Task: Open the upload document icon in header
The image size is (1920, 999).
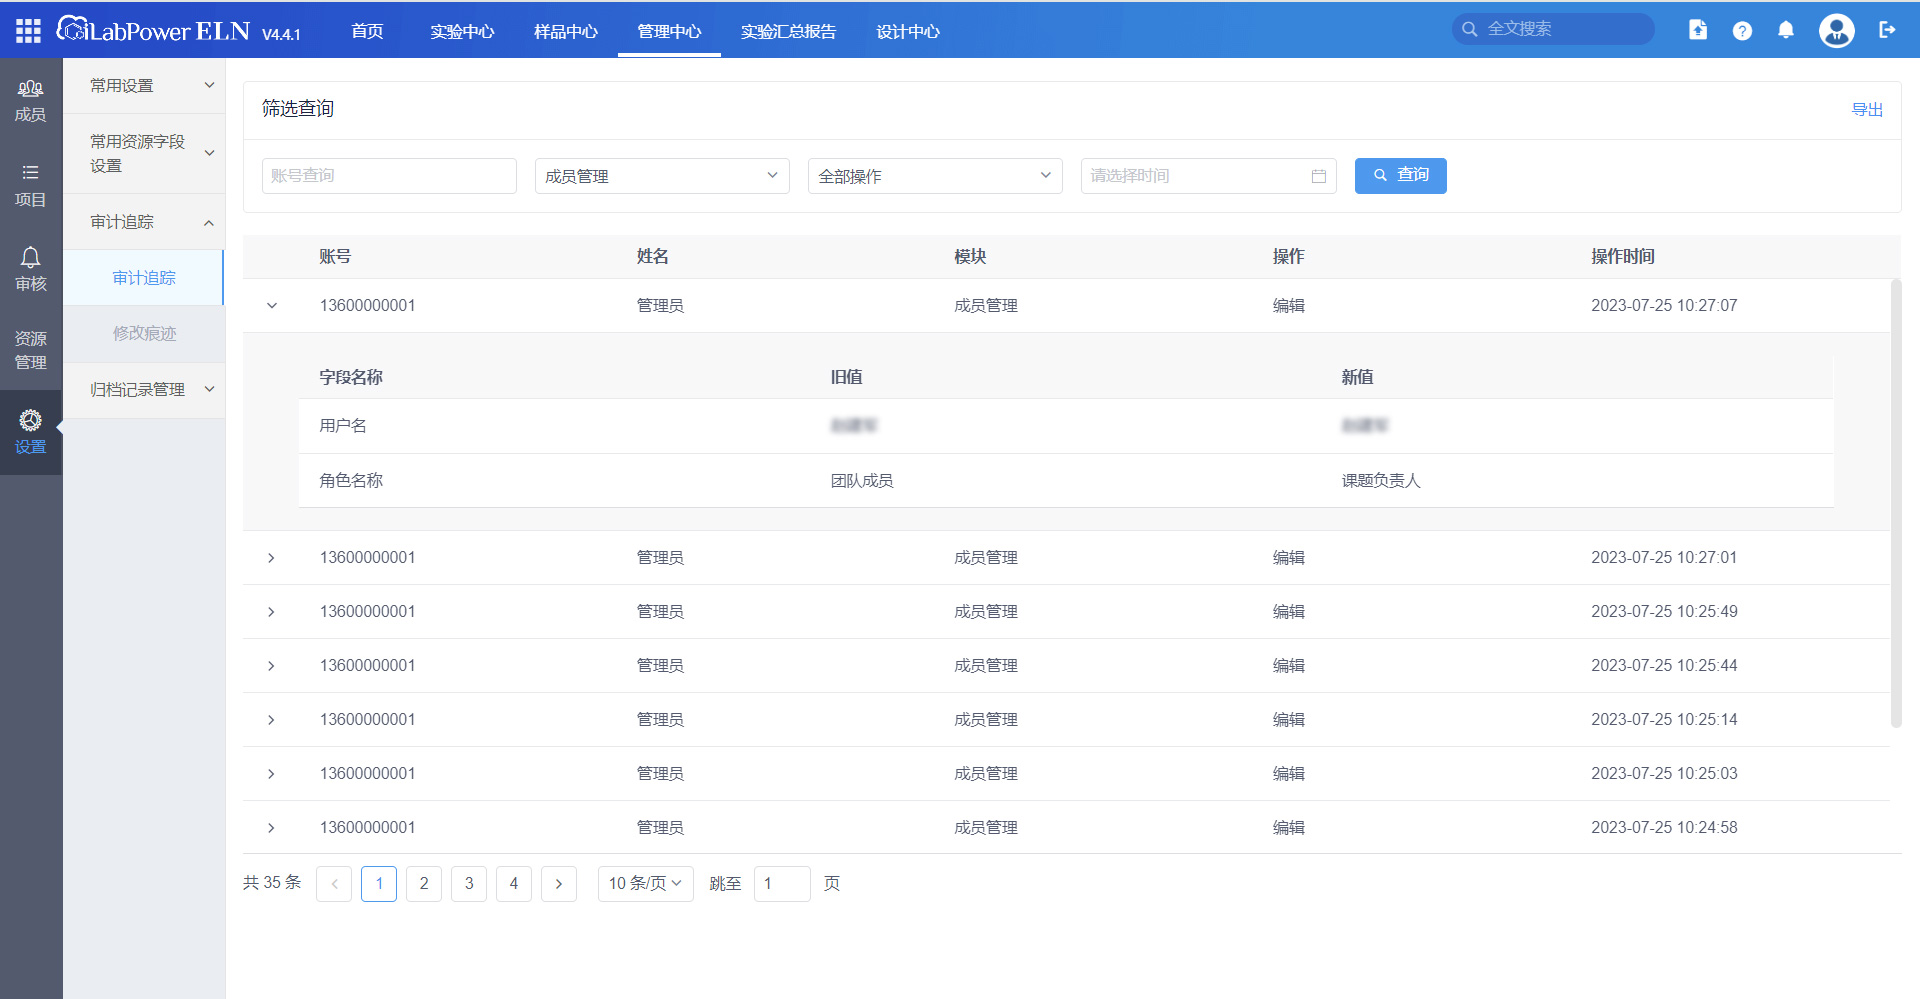Action: click(1698, 30)
